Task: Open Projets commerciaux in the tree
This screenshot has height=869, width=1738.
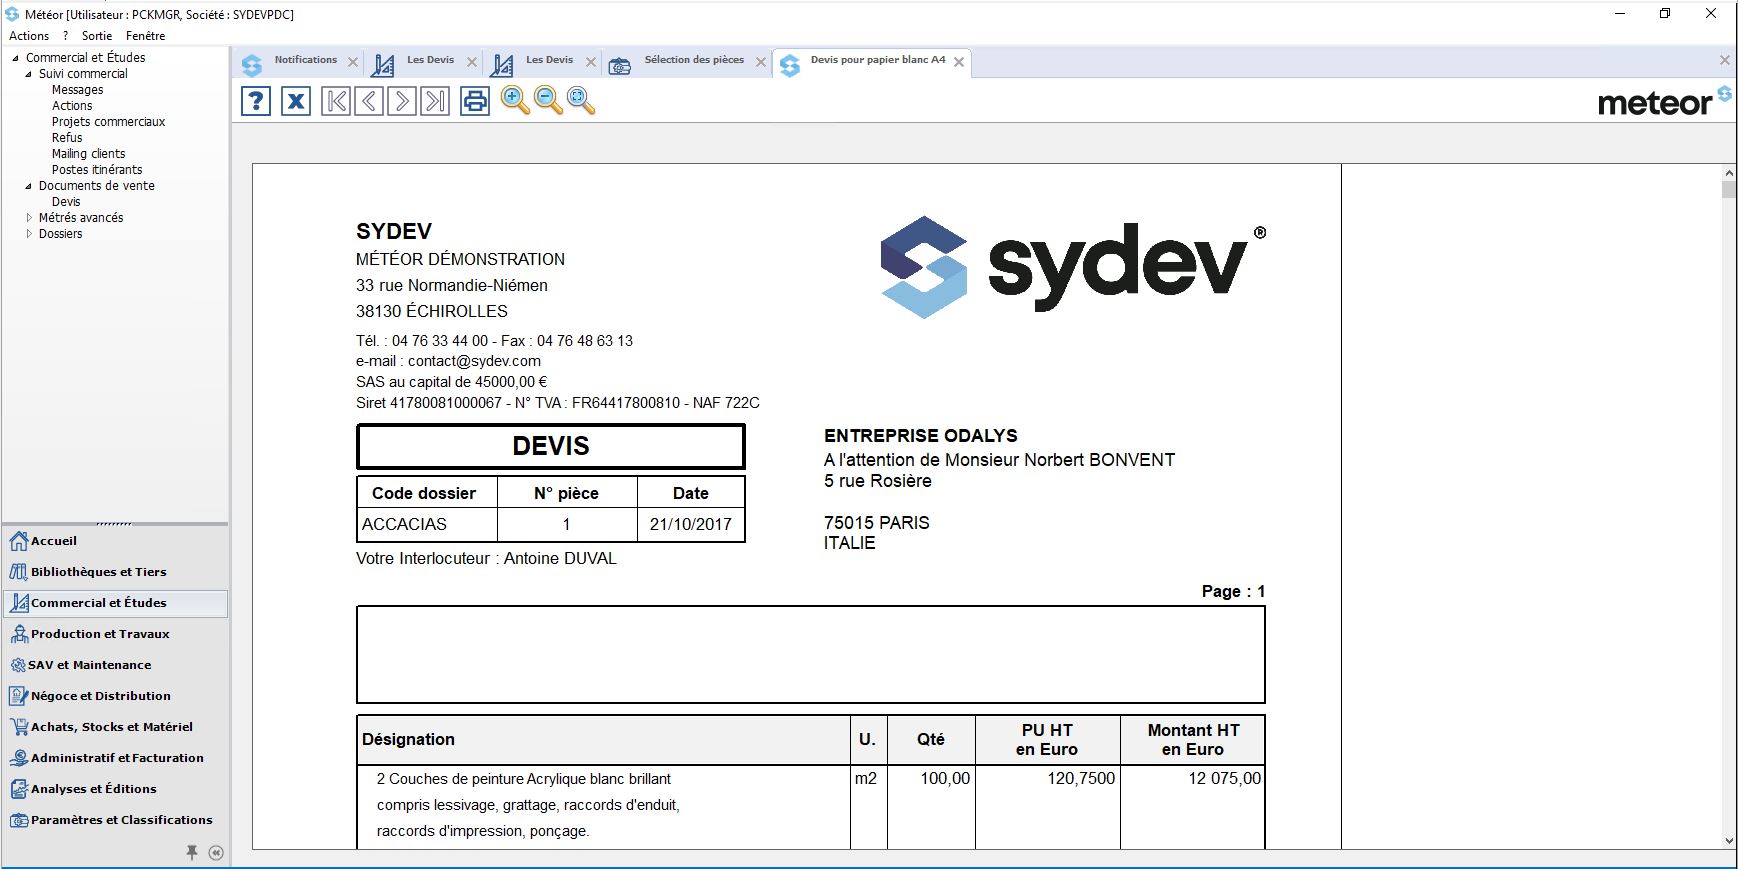Action: coord(108,122)
